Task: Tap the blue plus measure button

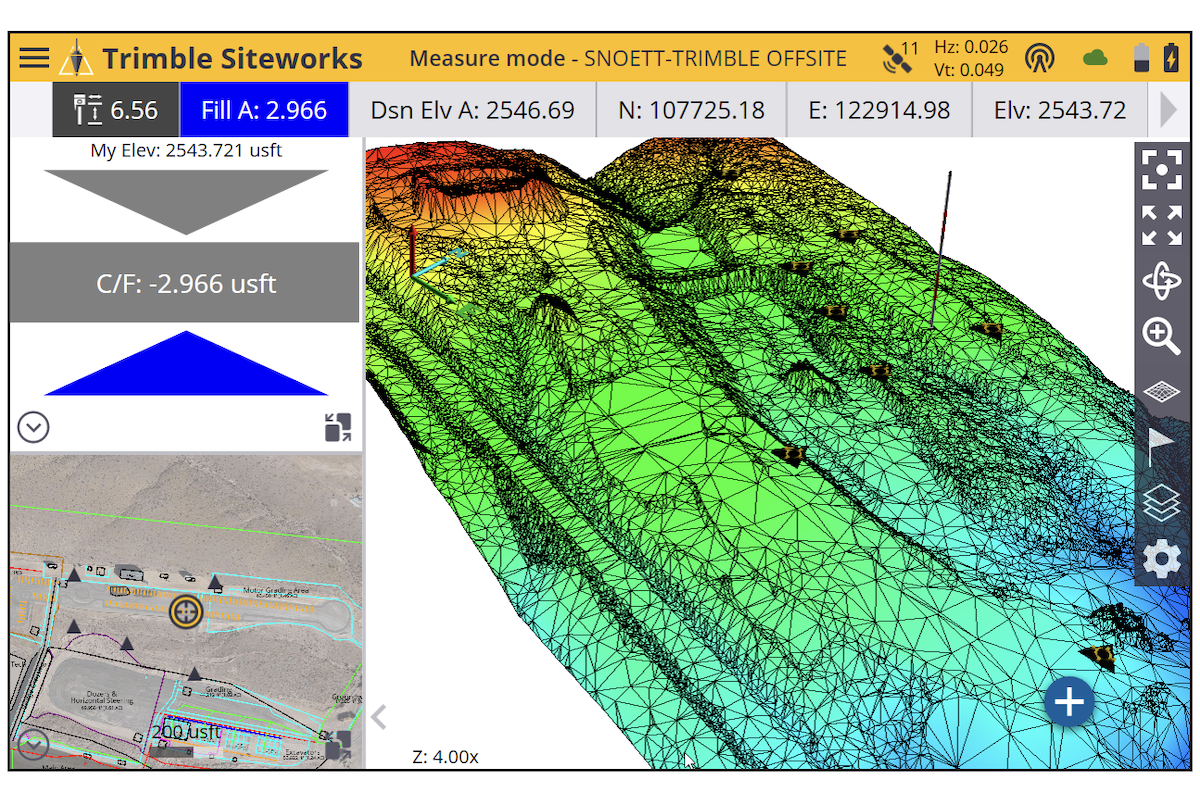Action: pyautogui.click(x=1069, y=702)
